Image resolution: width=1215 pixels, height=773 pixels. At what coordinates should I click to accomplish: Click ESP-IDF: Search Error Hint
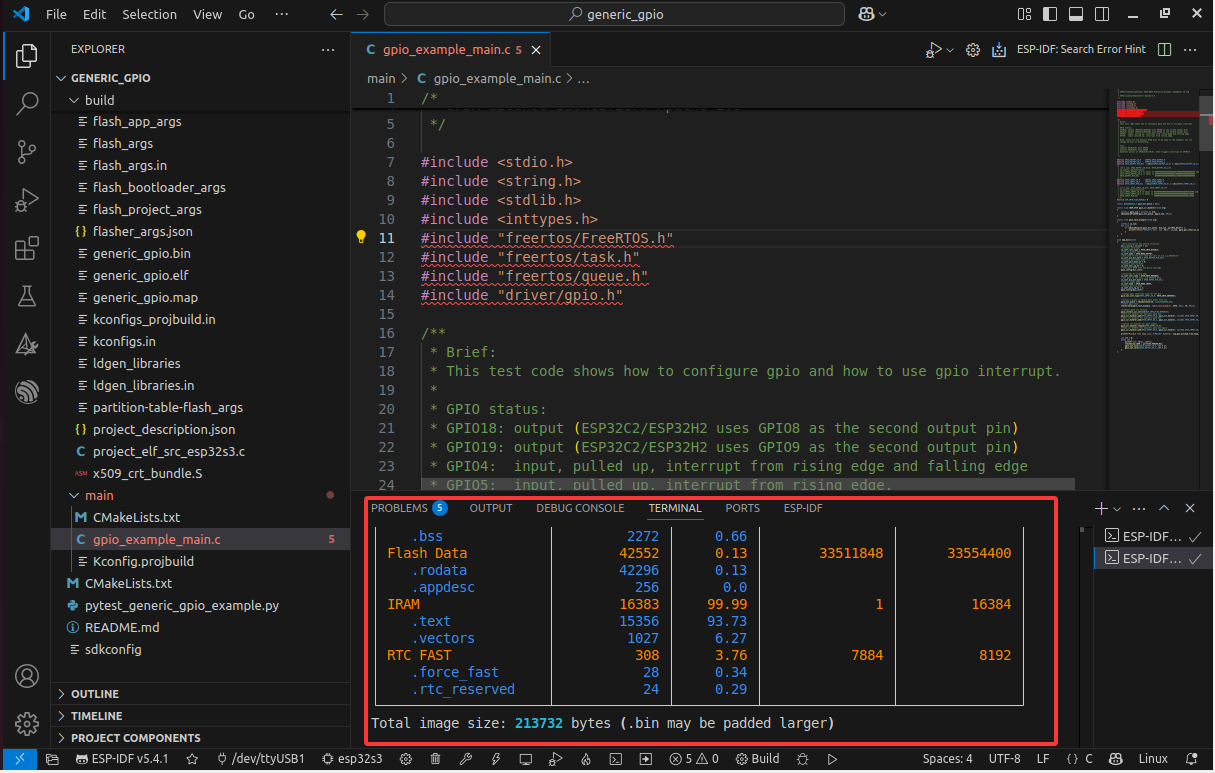point(1082,48)
